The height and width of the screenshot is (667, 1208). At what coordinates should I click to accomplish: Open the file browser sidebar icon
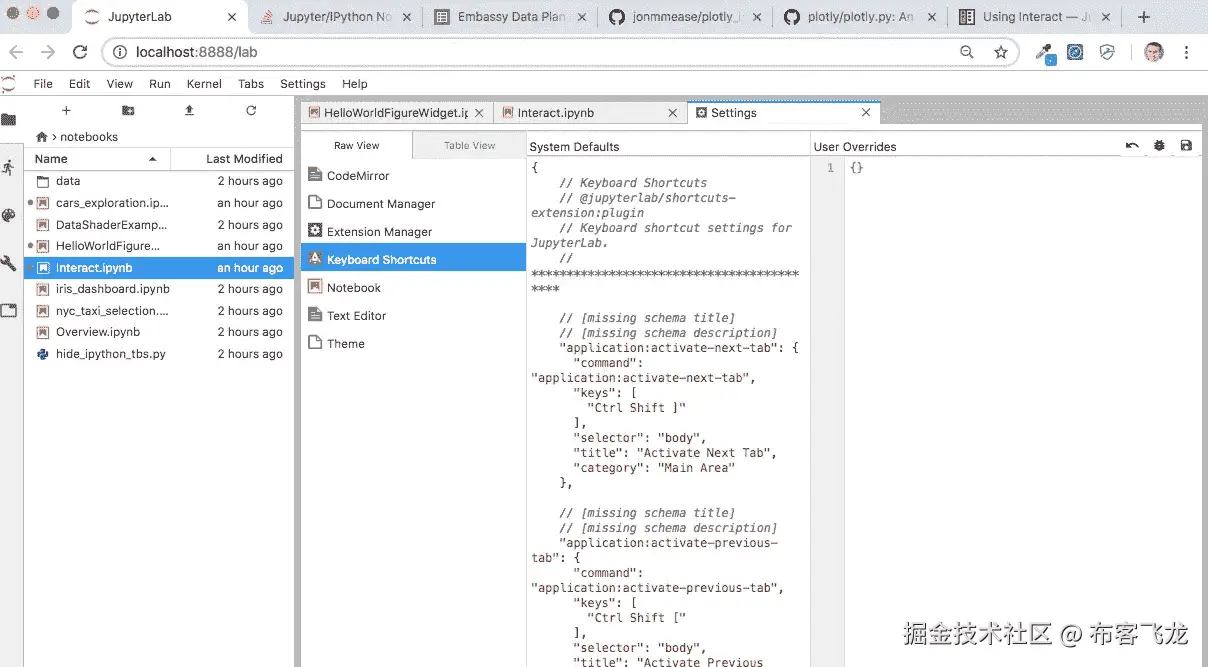8,119
